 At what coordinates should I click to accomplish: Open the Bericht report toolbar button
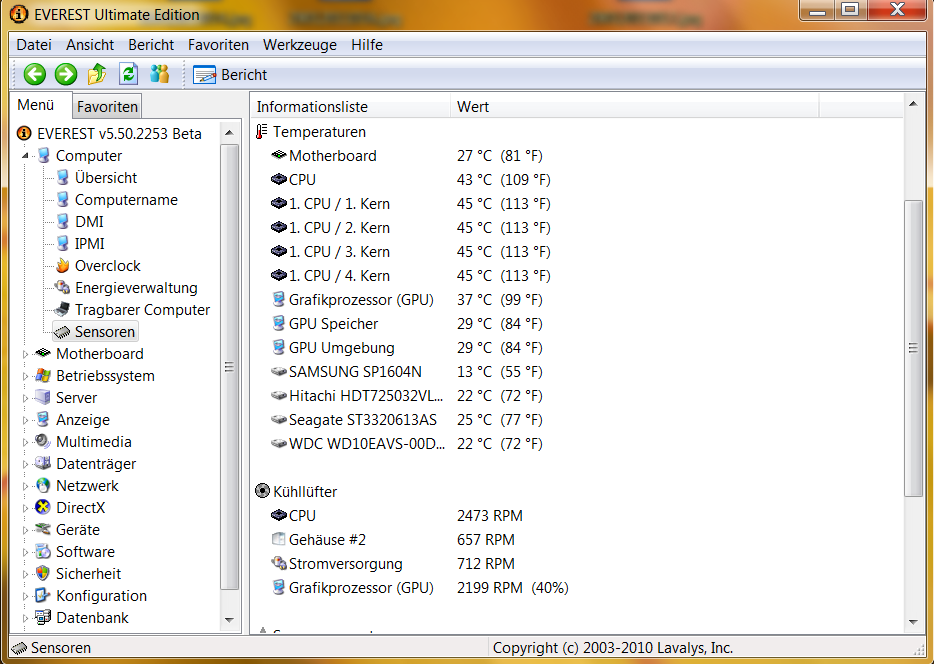[230, 75]
